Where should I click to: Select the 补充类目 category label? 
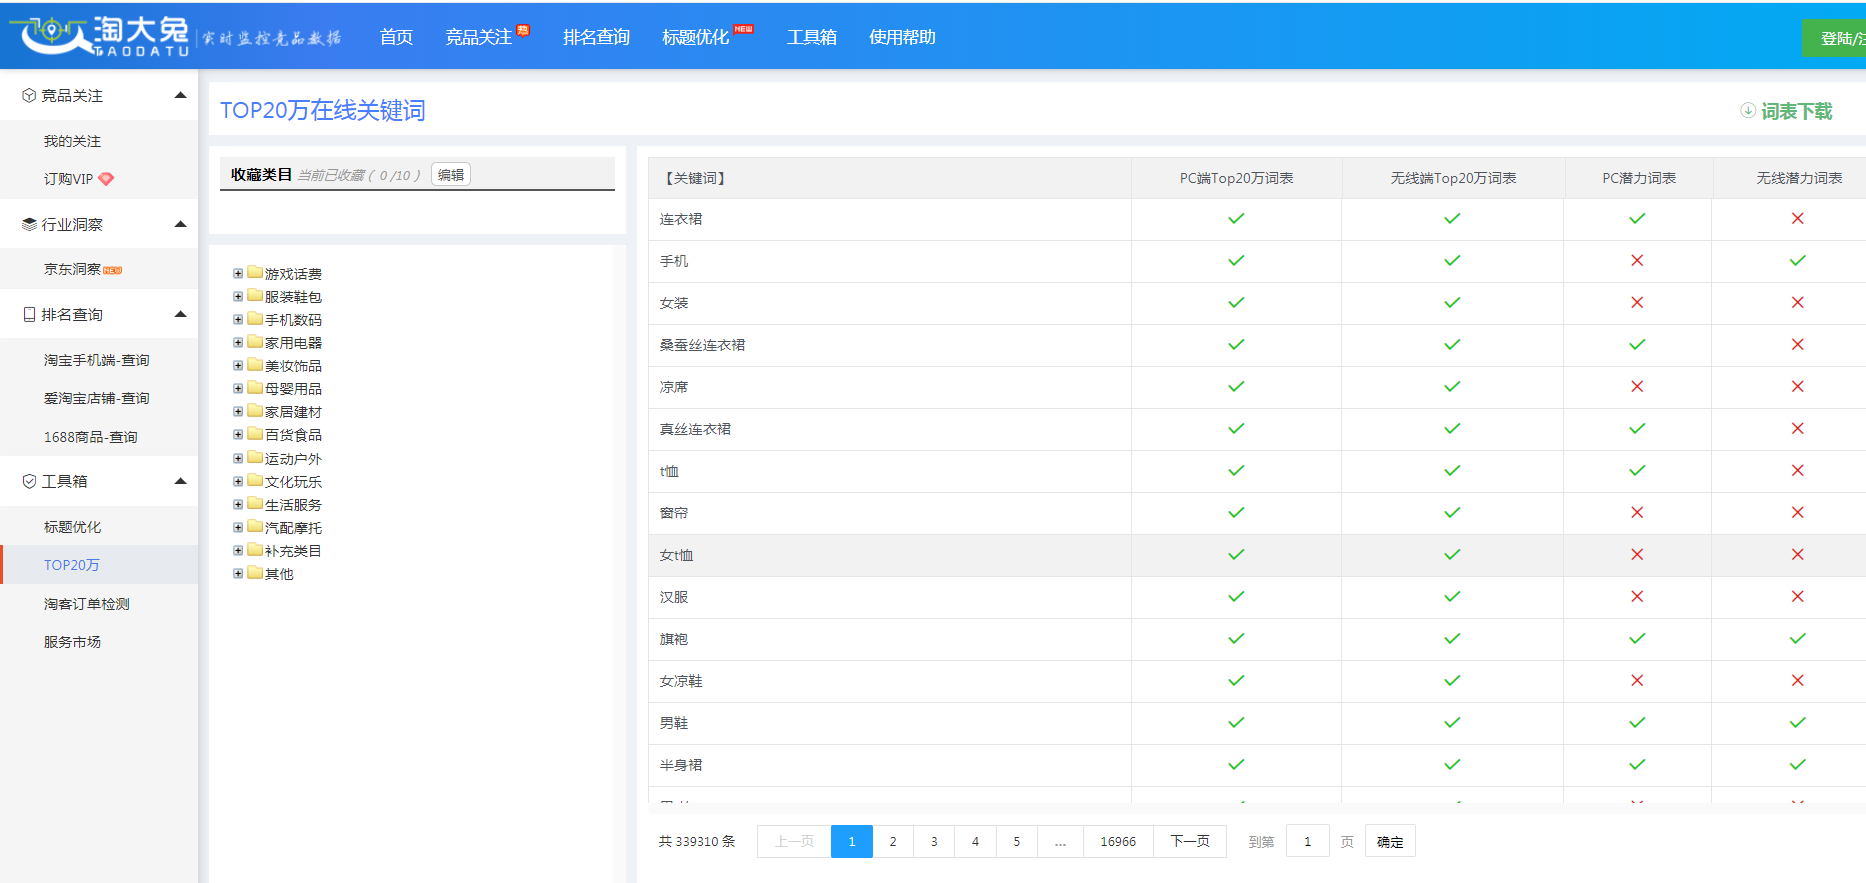(x=293, y=551)
